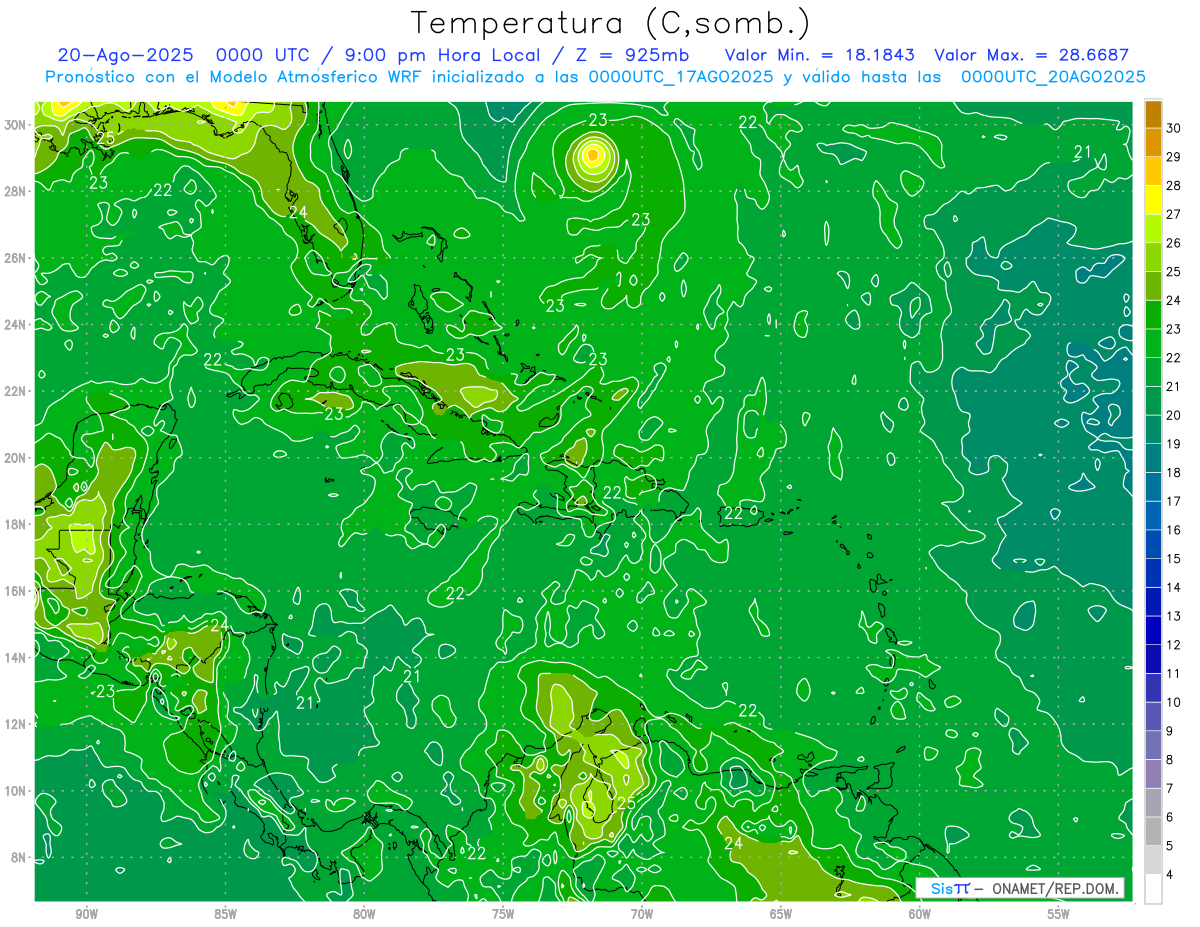Screen dimensions: 1200x927
Task: Click the '75W' longitude axis label
Action: 503,914
